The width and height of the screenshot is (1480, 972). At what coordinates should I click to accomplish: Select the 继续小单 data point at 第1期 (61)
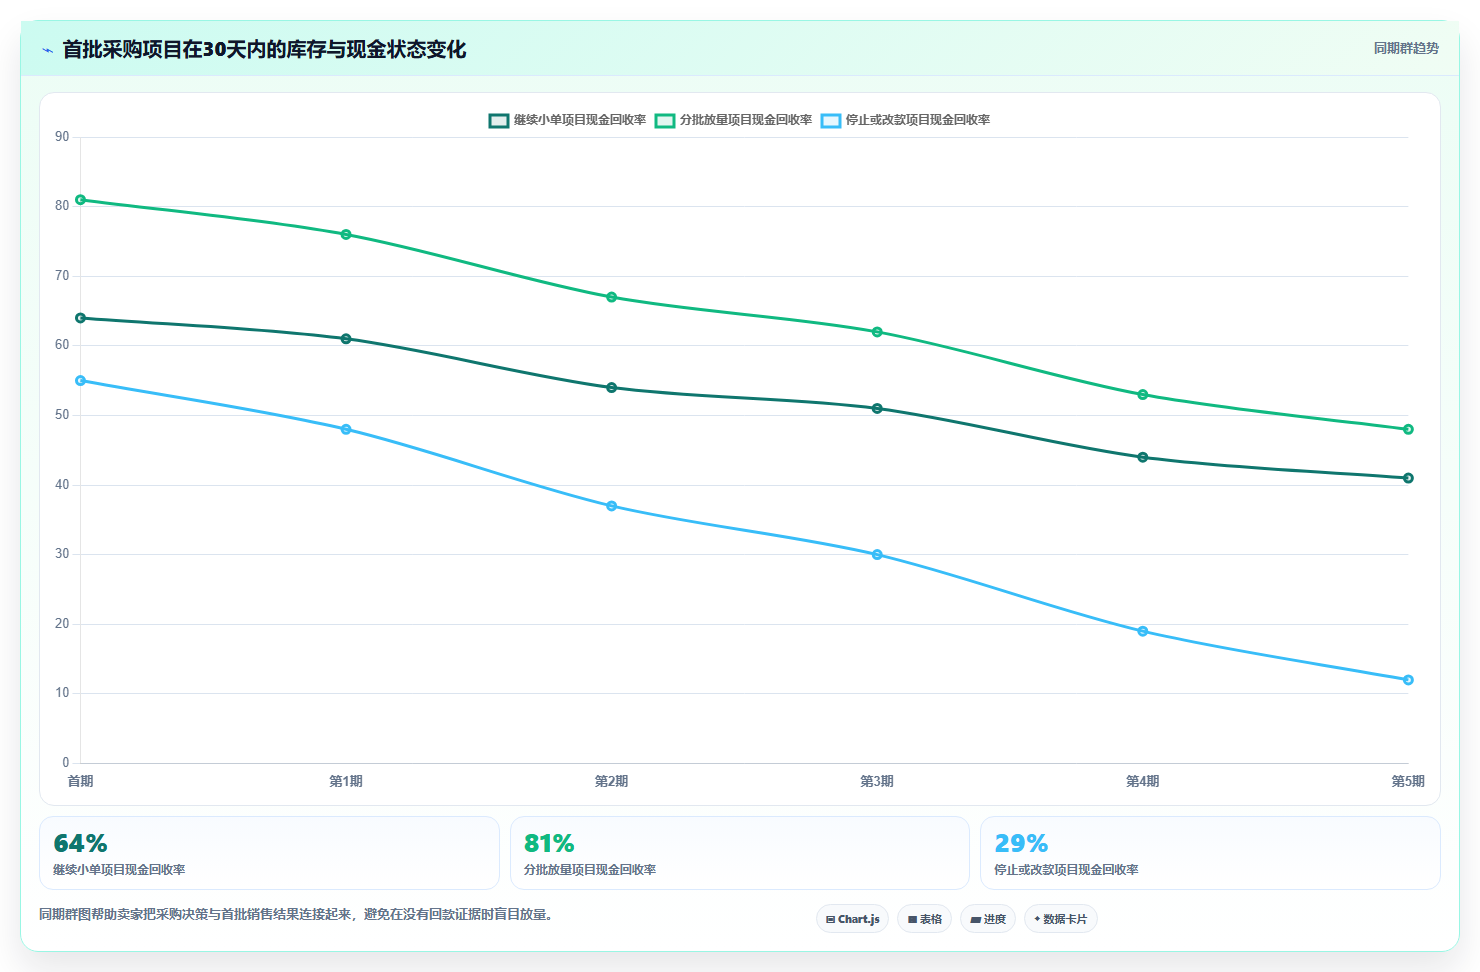(x=346, y=339)
